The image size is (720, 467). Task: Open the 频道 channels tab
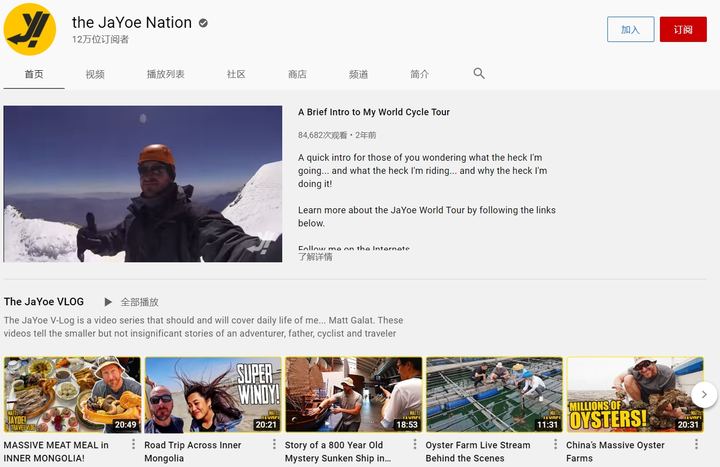pos(358,74)
